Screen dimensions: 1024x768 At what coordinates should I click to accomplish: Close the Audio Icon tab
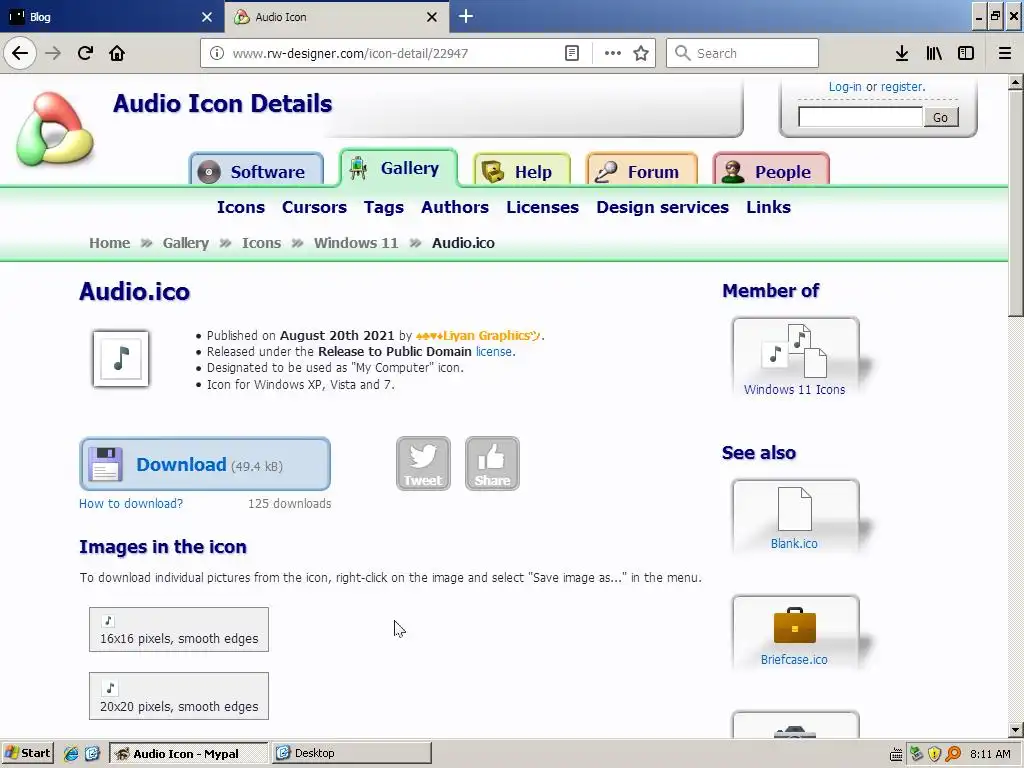click(x=432, y=17)
